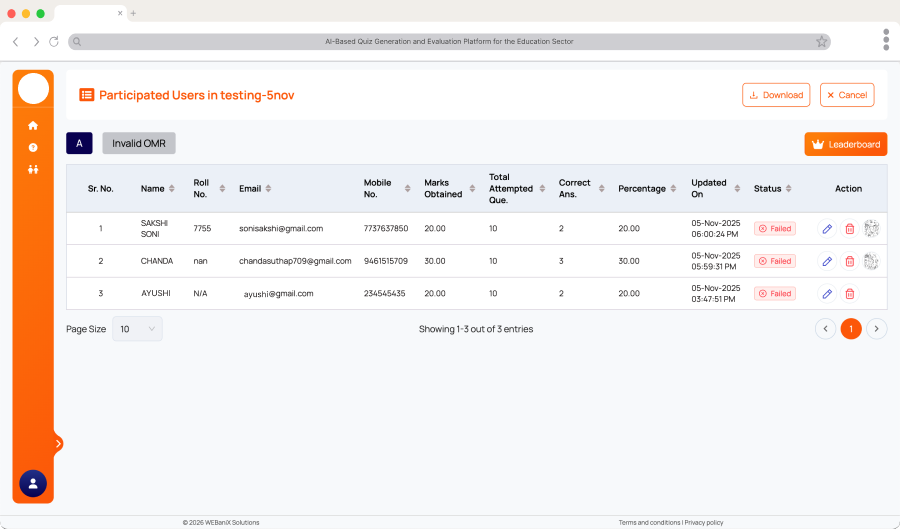Open the Page Size dropdown
Image resolution: width=900 pixels, height=529 pixels.
pos(137,329)
